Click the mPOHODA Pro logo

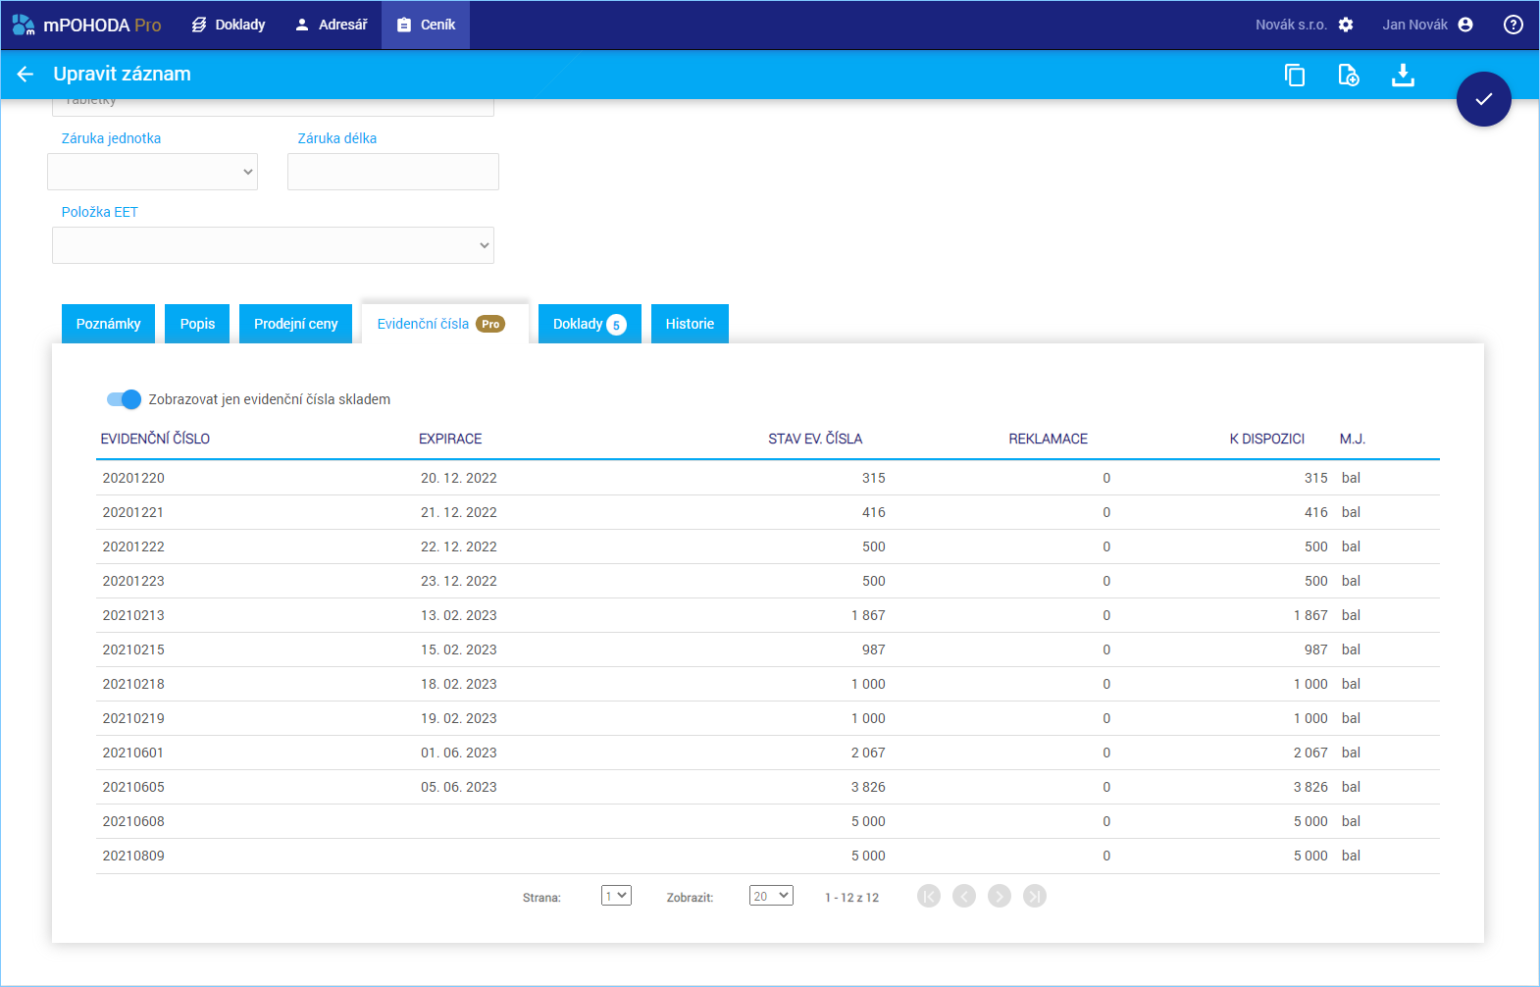tap(86, 25)
